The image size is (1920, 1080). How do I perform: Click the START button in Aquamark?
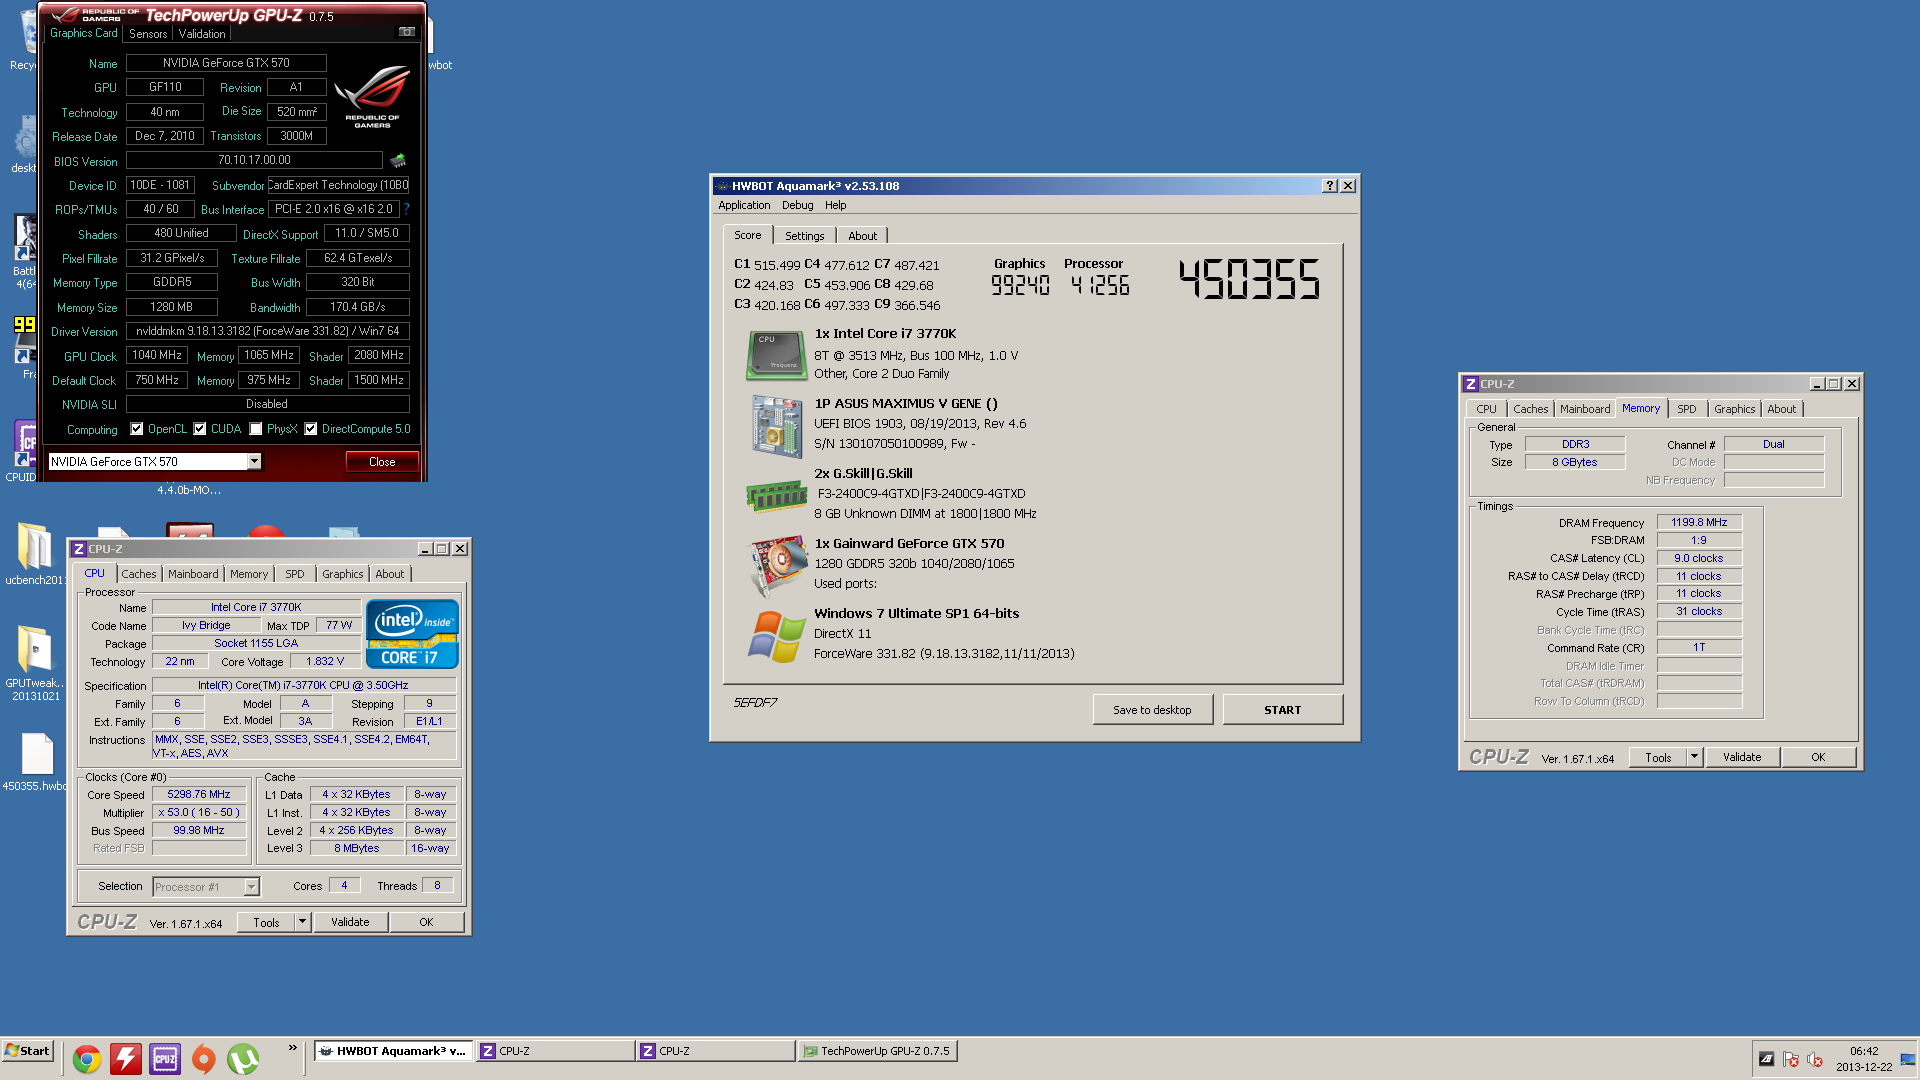[1282, 710]
